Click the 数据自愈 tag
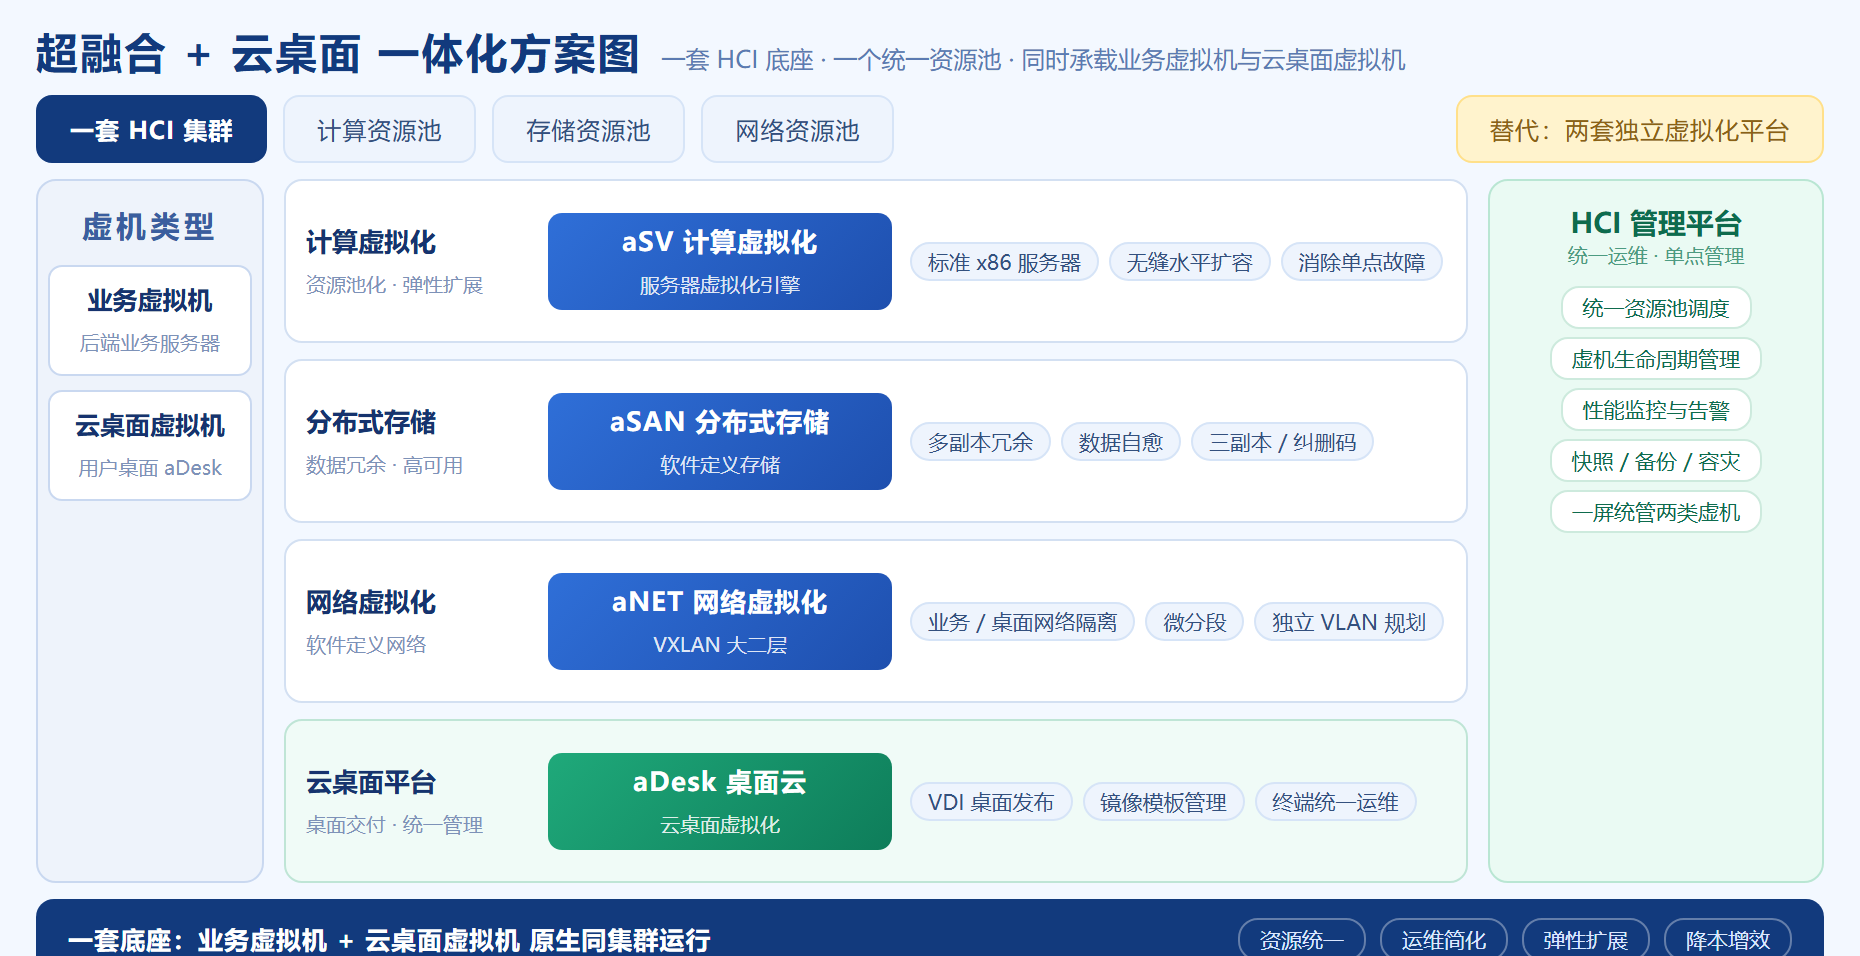The image size is (1860, 956). tap(1121, 442)
